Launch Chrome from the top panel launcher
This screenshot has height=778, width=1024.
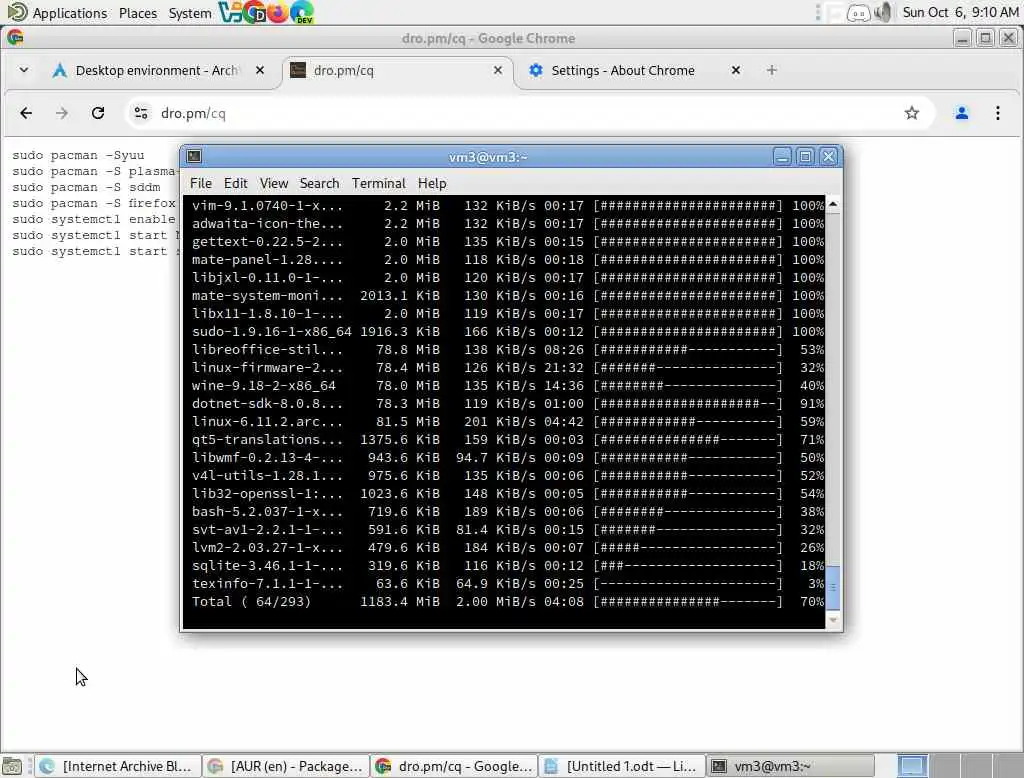[x=253, y=12]
